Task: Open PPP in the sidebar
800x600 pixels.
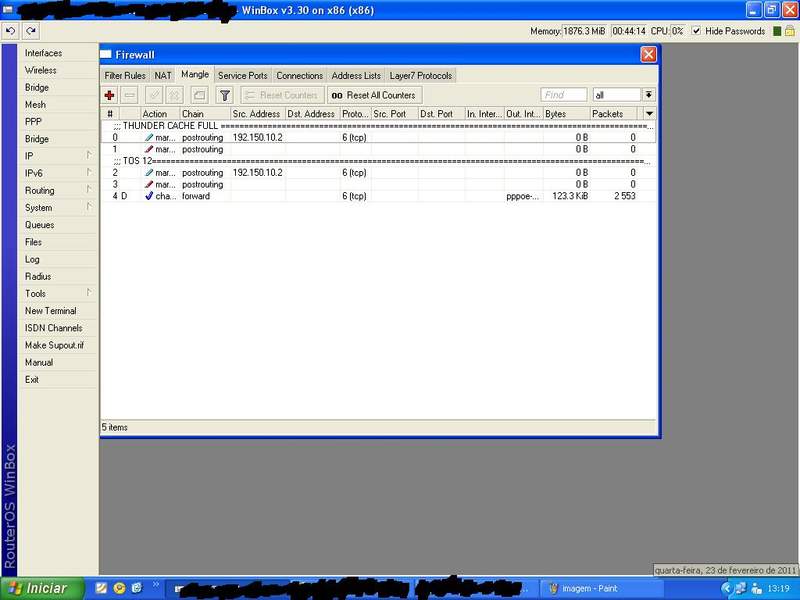Action: (58, 121)
